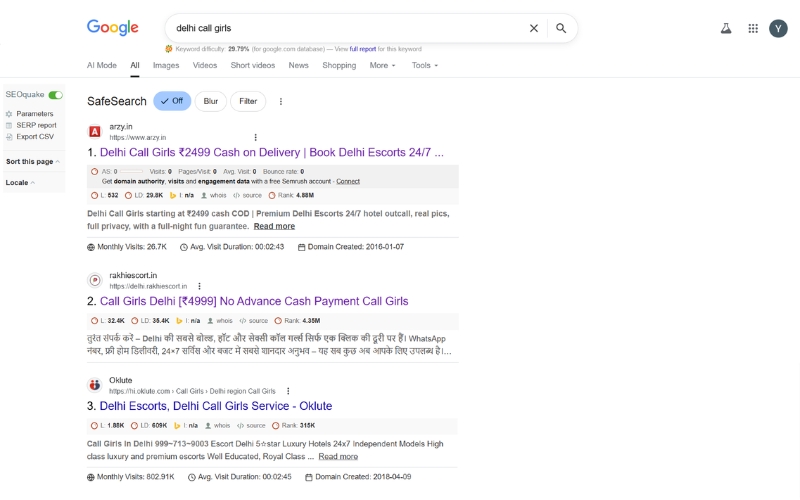800x500 pixels.
Task: Click into the Google search input field
Action: coord(340,29)
